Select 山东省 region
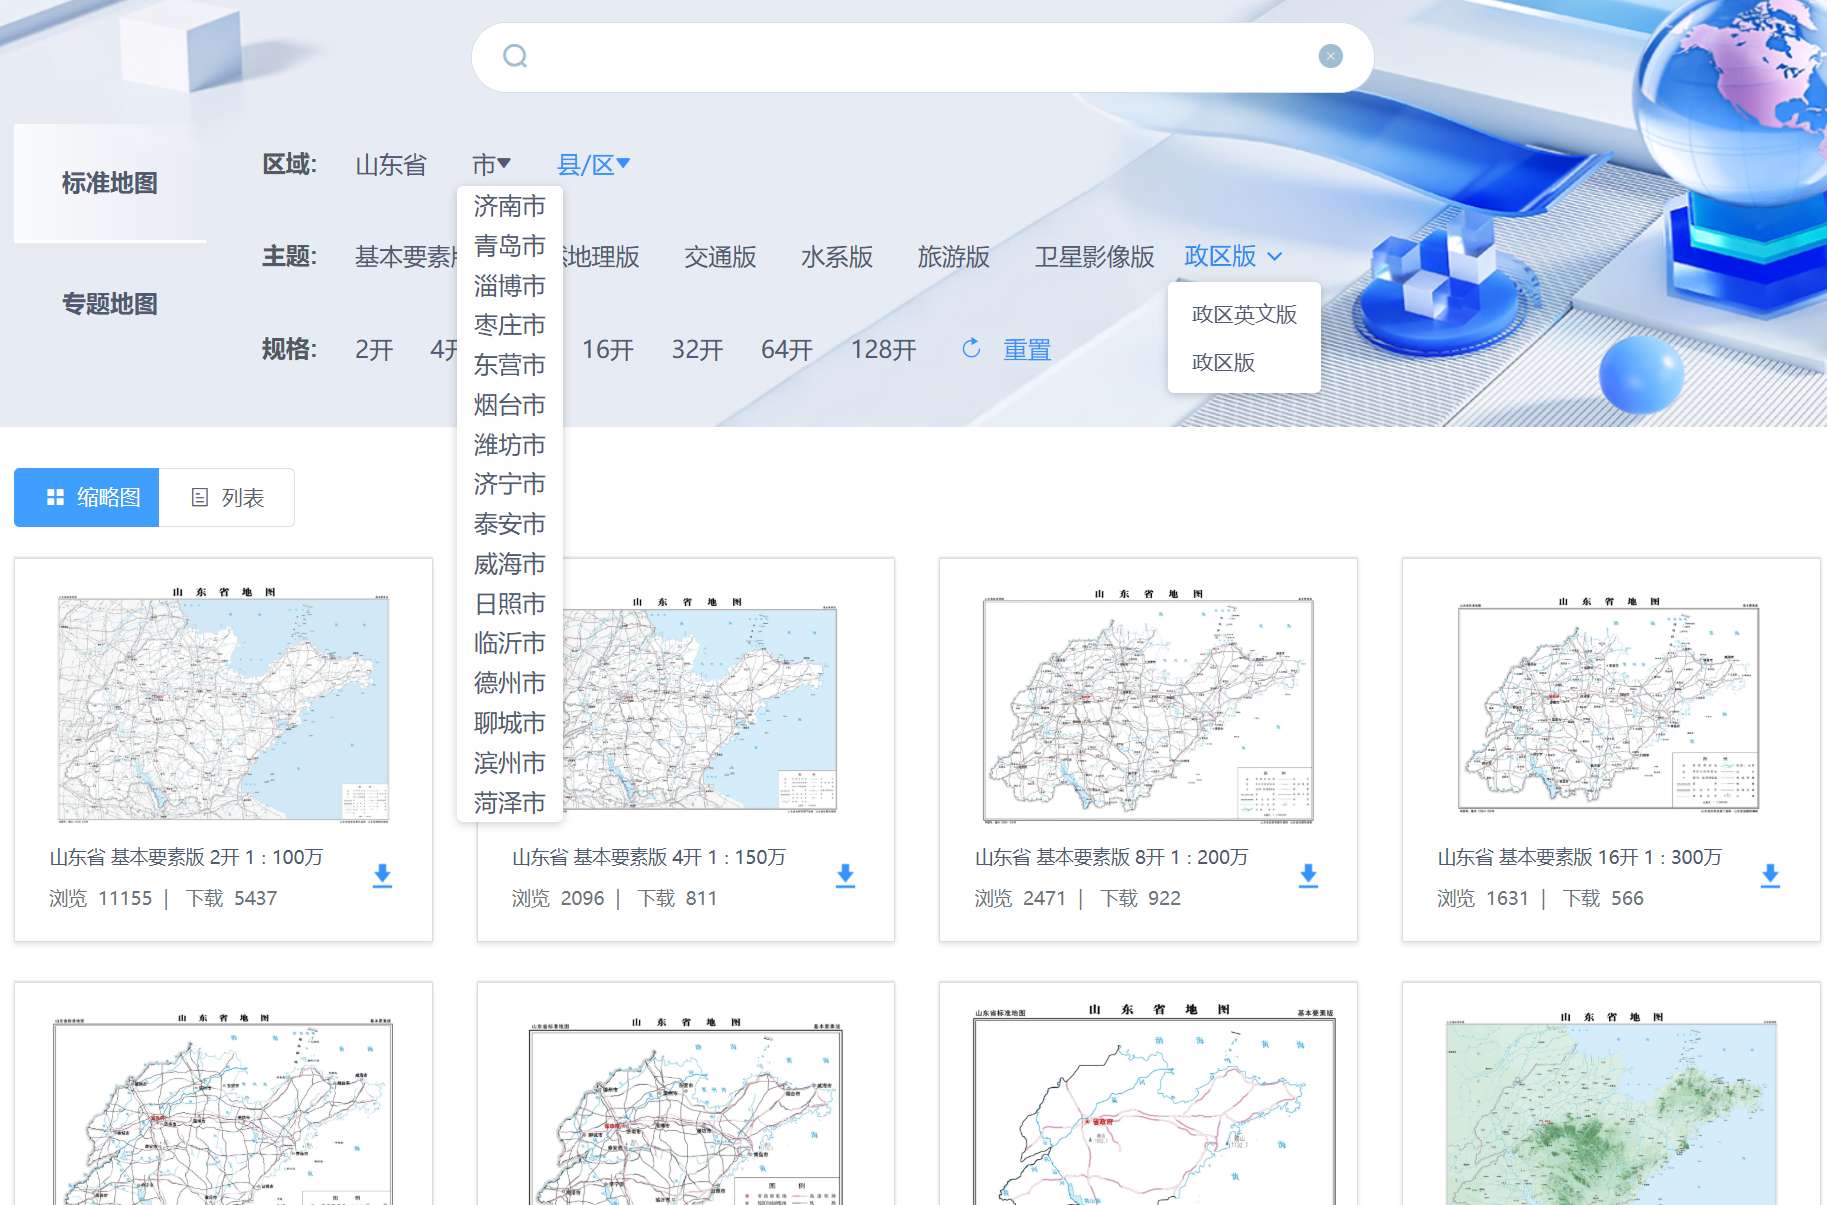Screen dimensions: 1827x1205 point(391,165)
